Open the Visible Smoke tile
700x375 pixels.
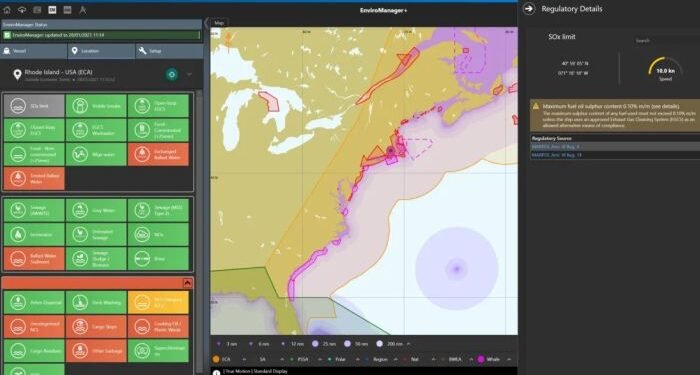point(96,106)
